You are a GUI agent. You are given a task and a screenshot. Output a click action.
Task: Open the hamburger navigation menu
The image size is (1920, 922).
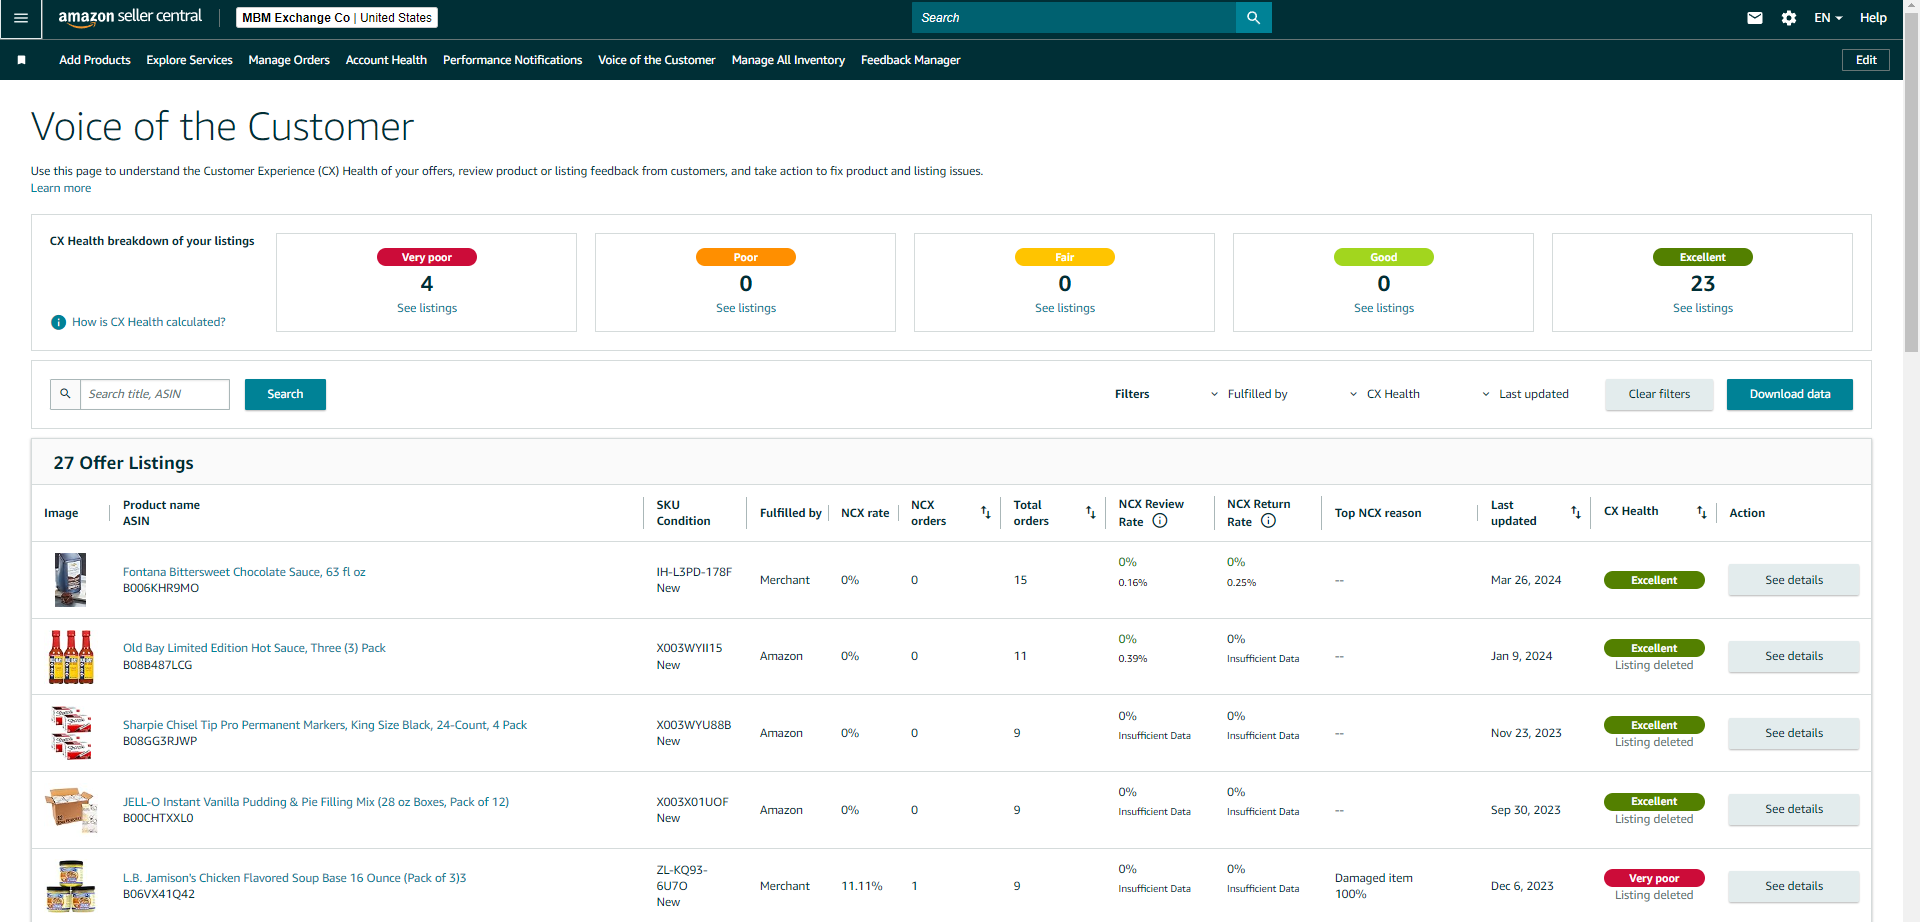pos(20,18)
